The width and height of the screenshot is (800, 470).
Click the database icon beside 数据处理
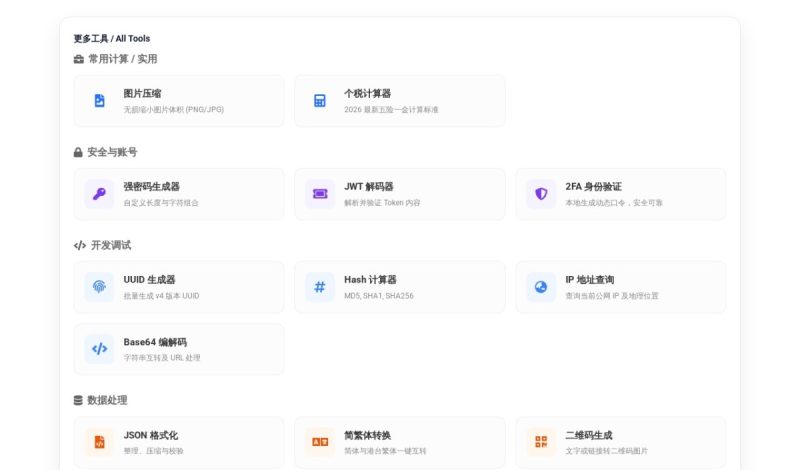pyautogui.click(x=78, y=400)
